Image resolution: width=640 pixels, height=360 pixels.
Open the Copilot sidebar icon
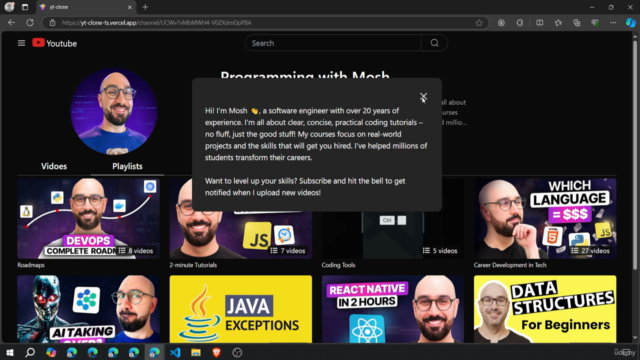tap(631, 23)
